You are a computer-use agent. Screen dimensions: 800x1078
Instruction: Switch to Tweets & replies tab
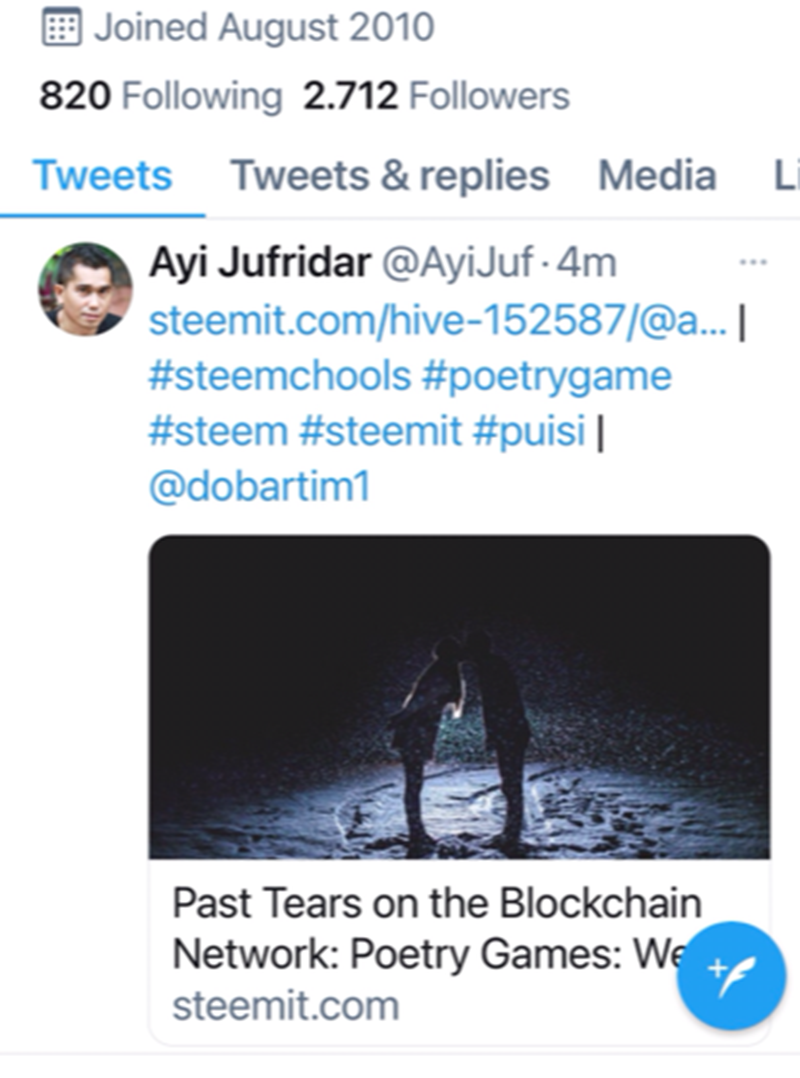[x=390, y=175]
